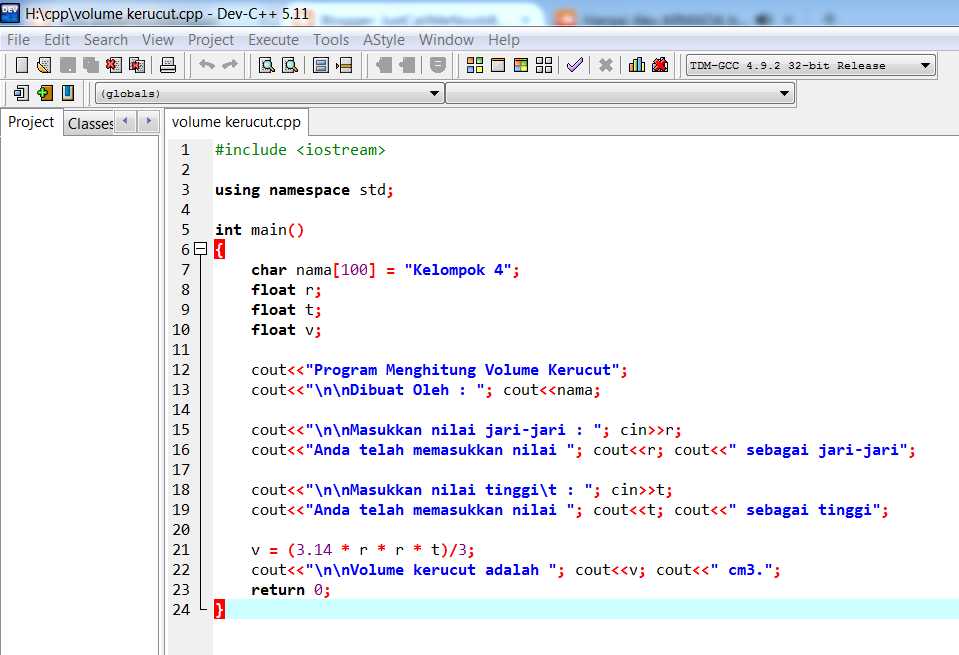Image resolution: width=959 pixels, height=655 pixels.
Task: Open the Find magnifier tool
Action: 267,65
